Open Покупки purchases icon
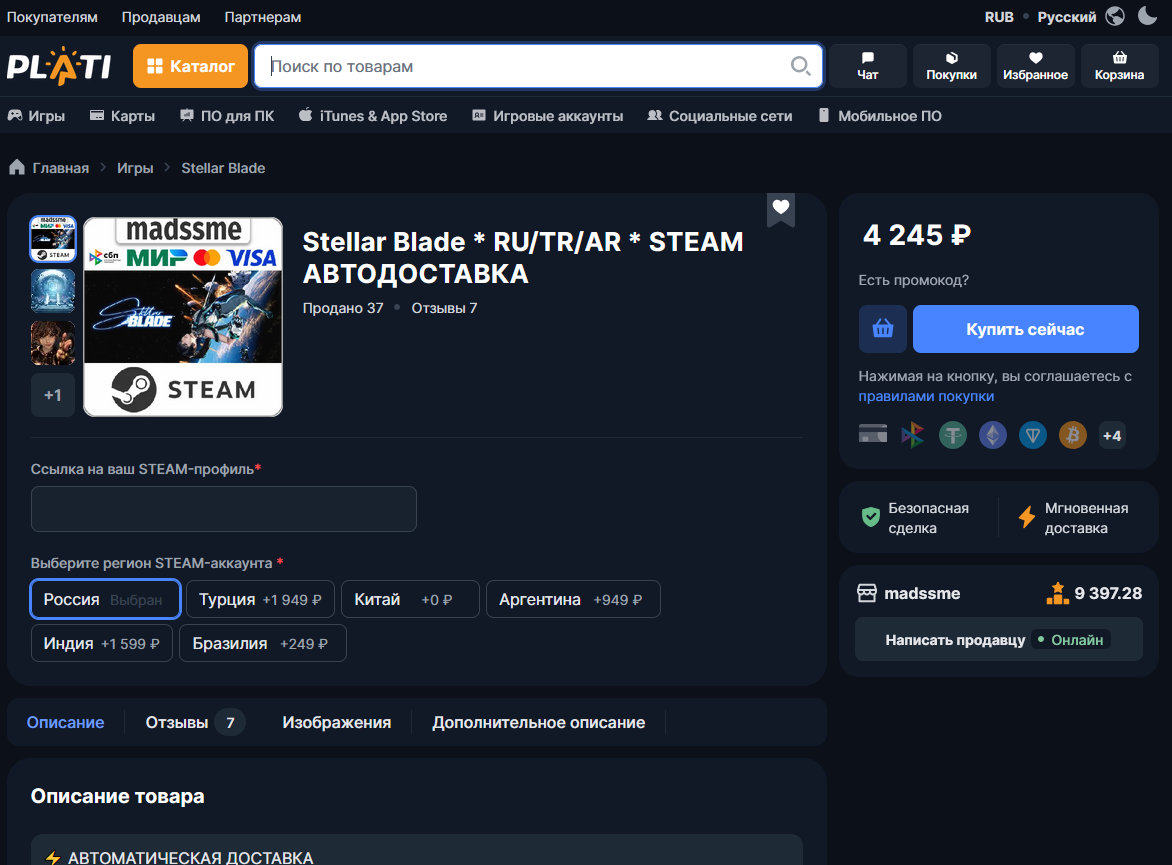This screenshot has width=1172, height=865. (952, 66)
